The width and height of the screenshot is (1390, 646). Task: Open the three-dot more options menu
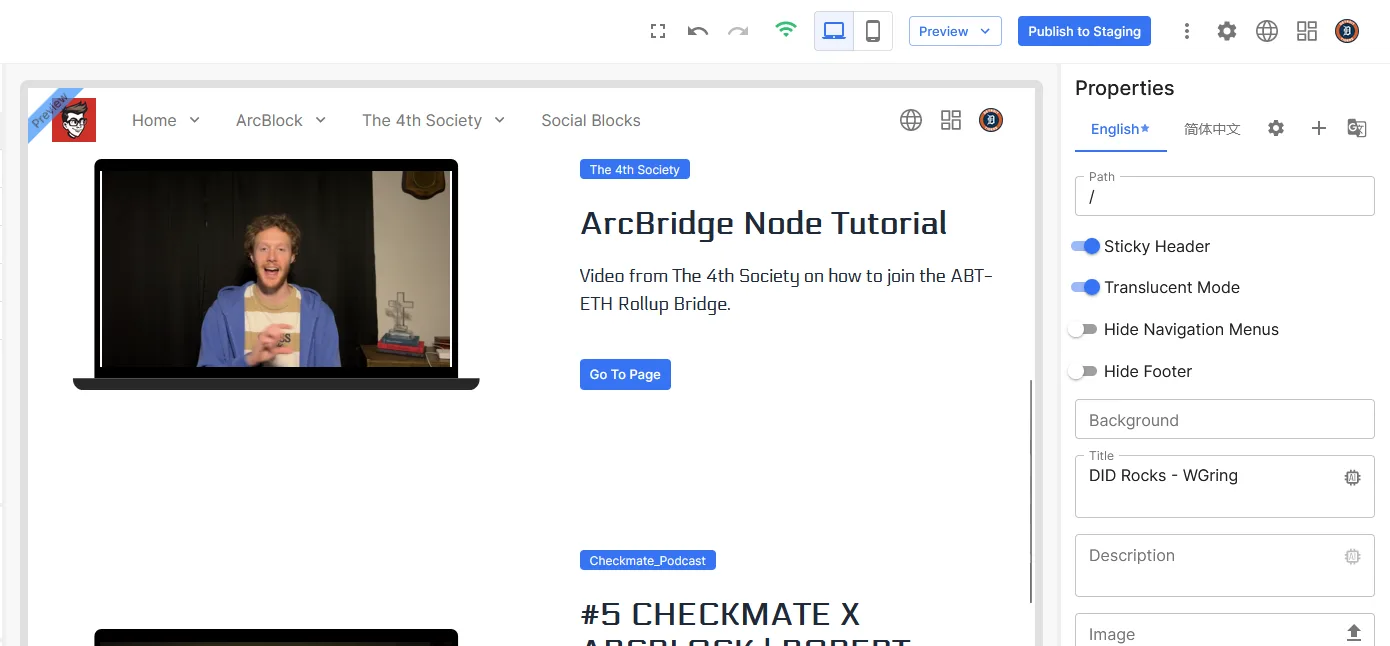(x=1187, y=31)
